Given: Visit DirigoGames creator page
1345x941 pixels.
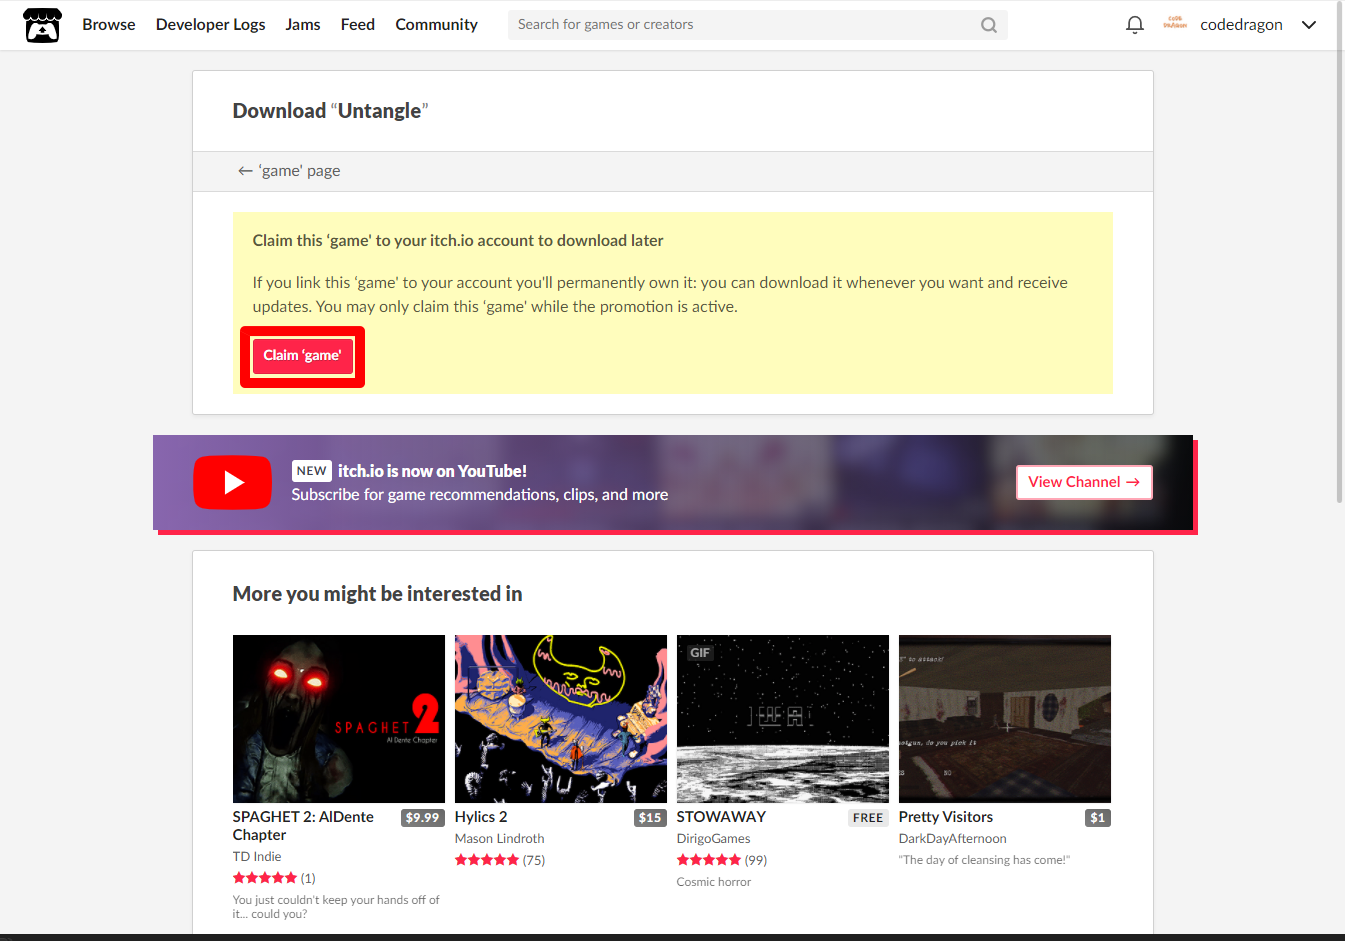Looking at the screenshot, I should coord(714,839).
